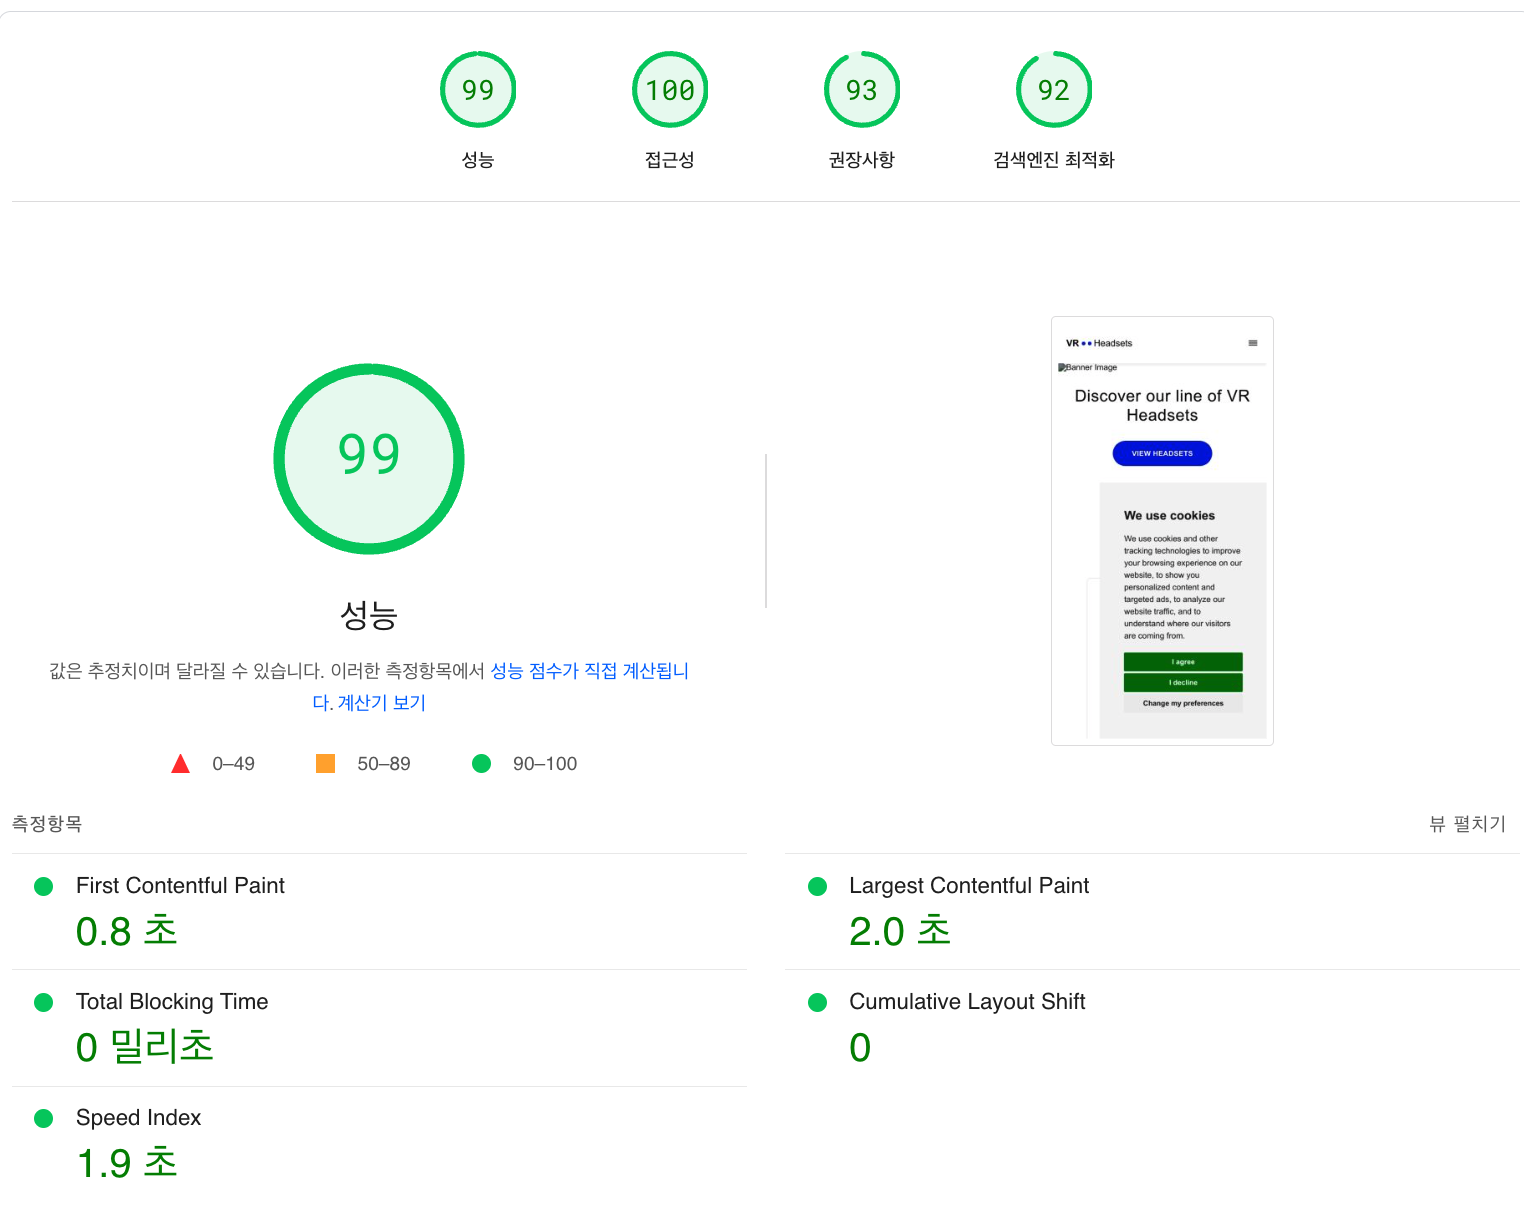
Task: Click the green dot beside First Contentful Paint
Action: click(x=43, y=886)
